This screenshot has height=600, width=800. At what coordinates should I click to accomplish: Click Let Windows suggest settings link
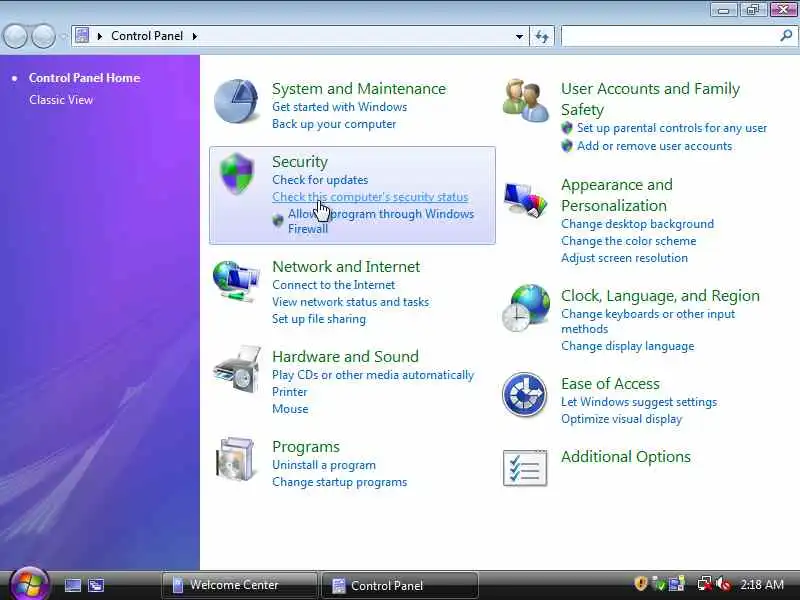pyautogui.click(x=639, y=402)
